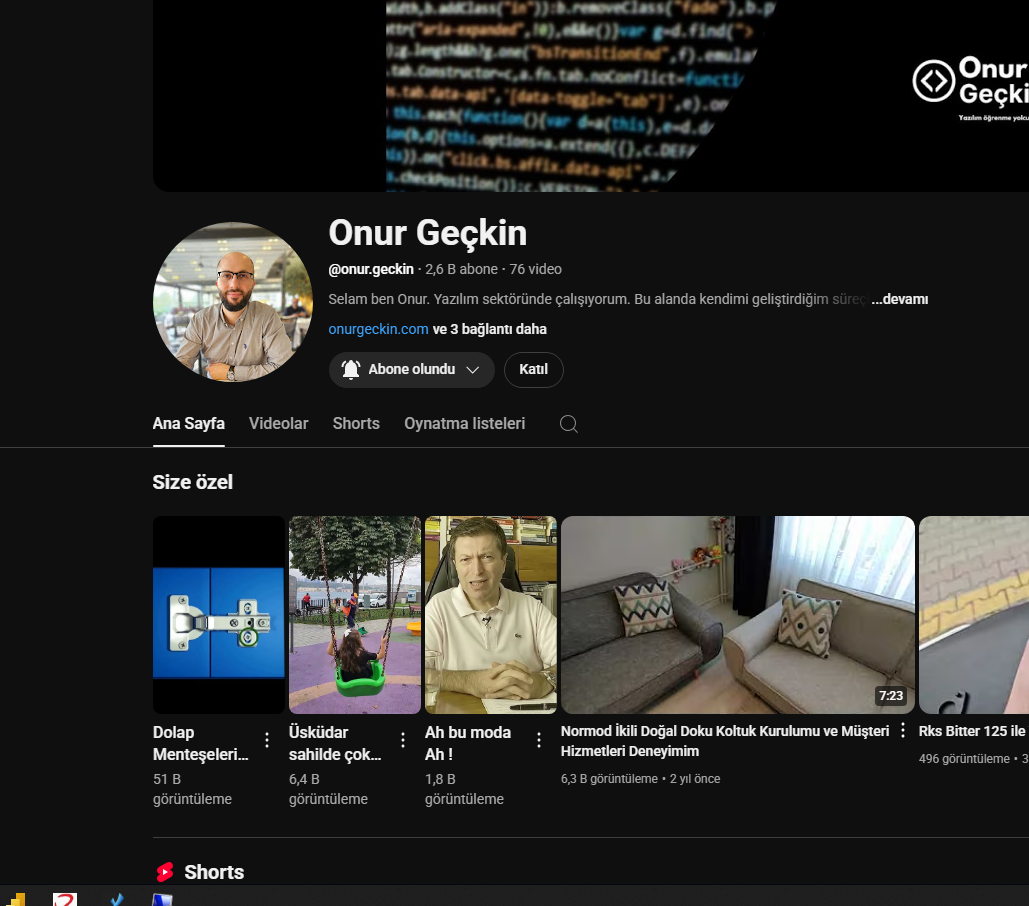Viewport: 1029px width, 906px height.
Task: Click the 'Size özel' section heading
Action: 192,482
